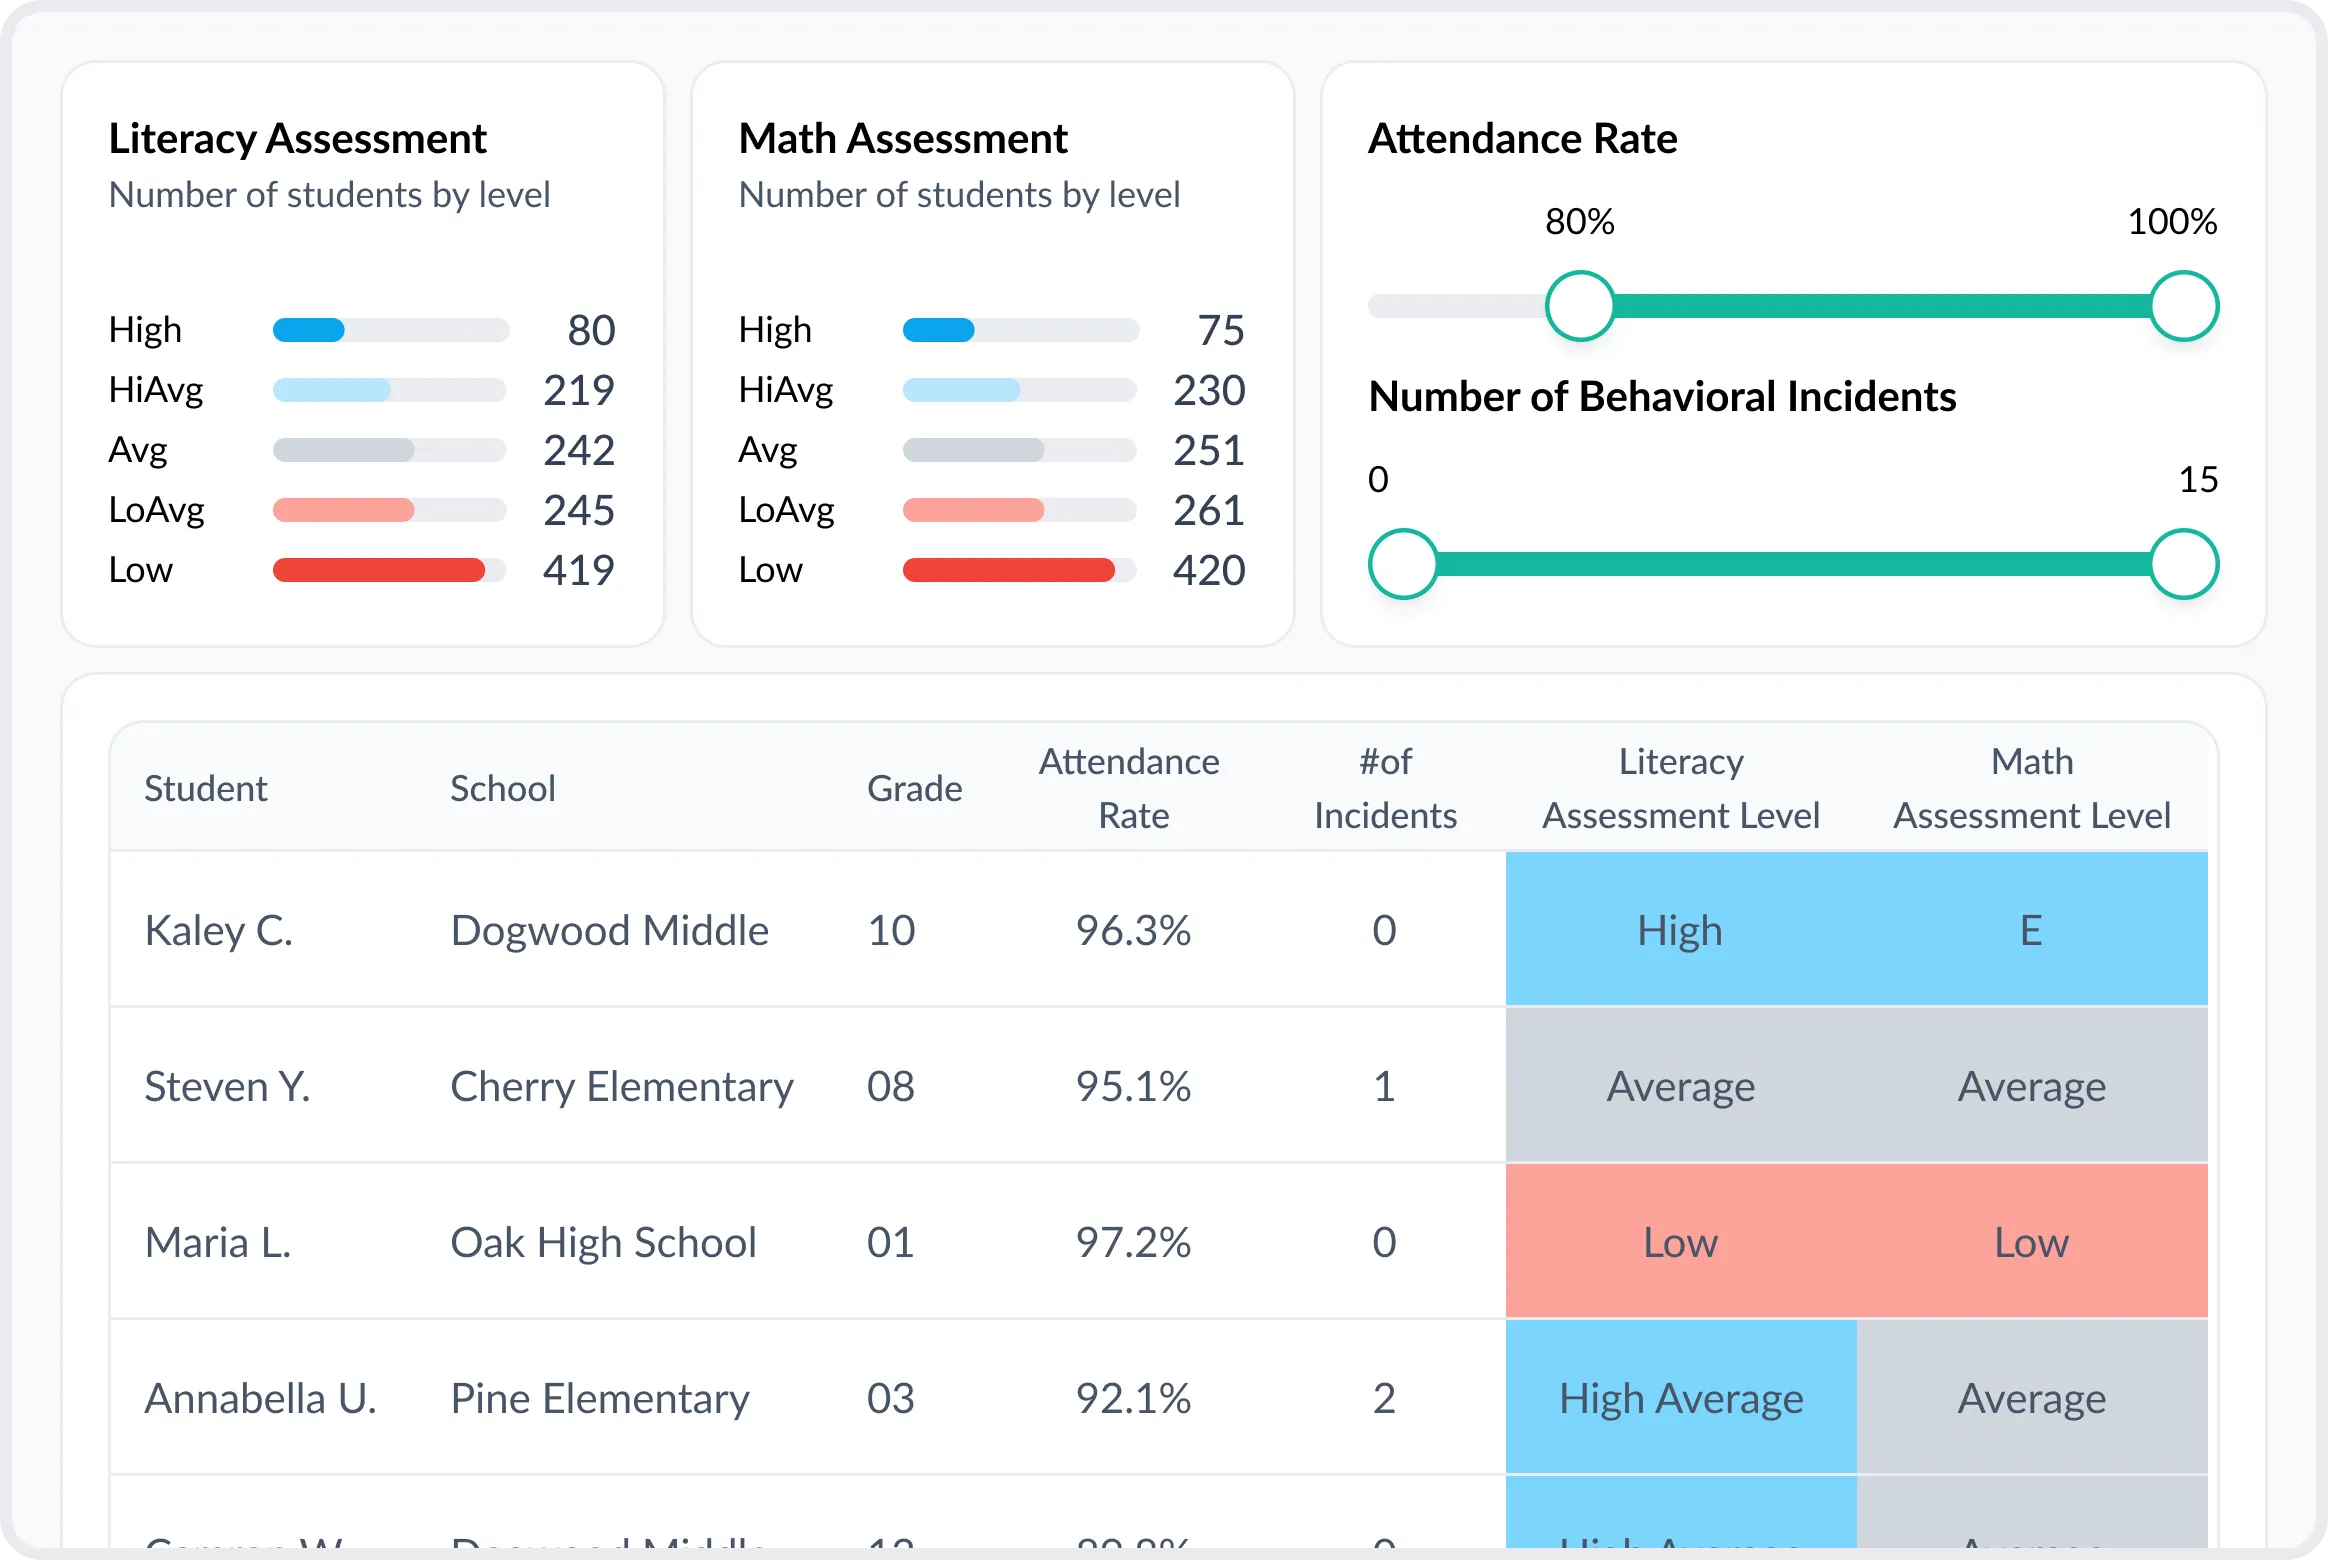Click Maria L.'s incident count of 0
The width and height of the screenshot is (2328, 1560).
click(1384, 1243)
